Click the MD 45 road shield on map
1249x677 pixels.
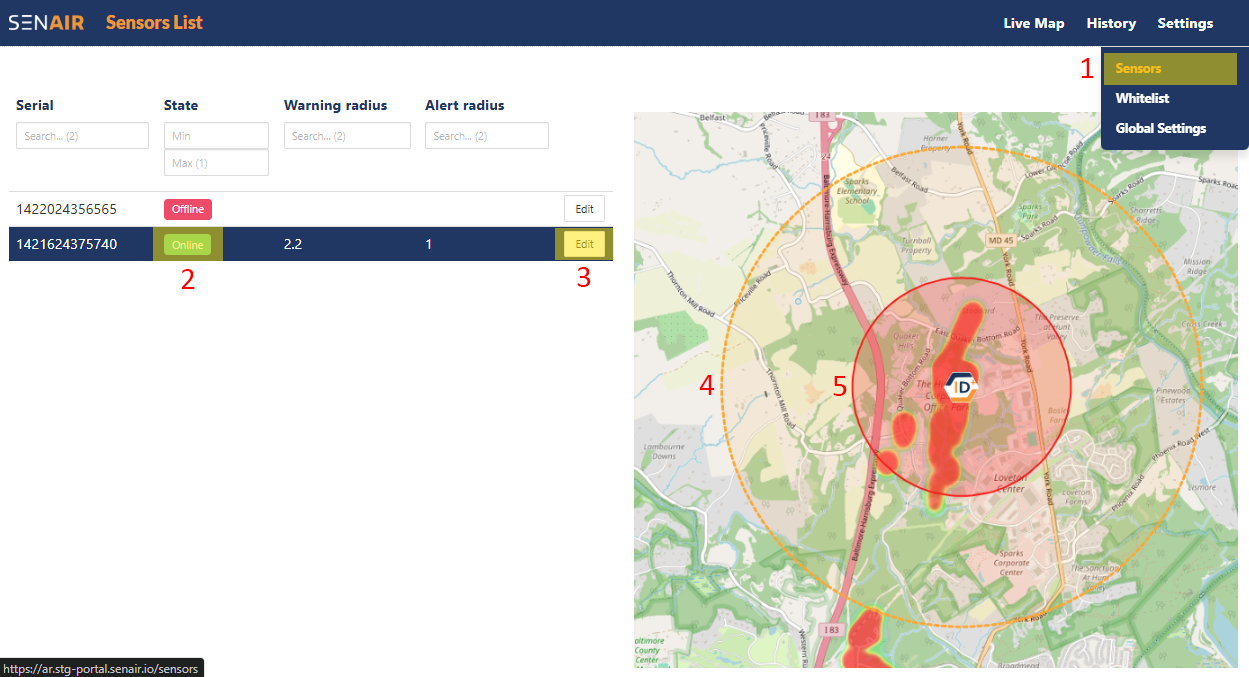coord(1003,239)
